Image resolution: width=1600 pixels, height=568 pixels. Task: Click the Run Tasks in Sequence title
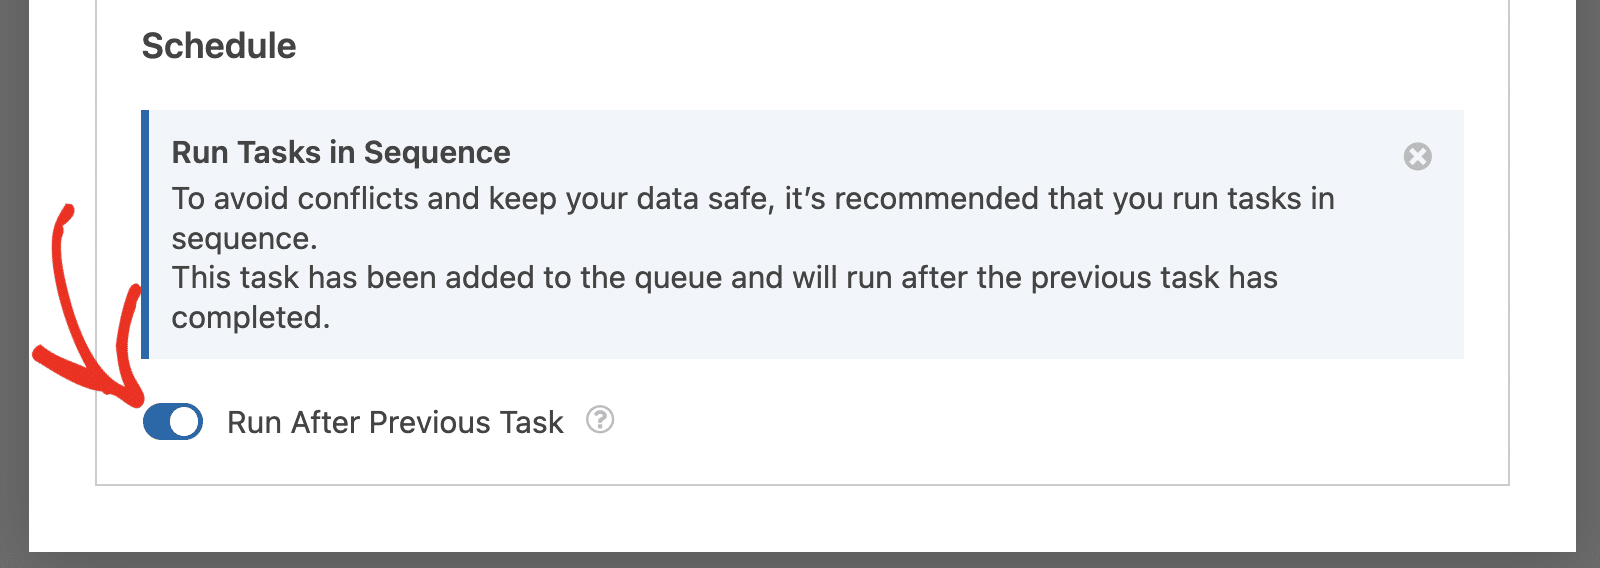click(x=341, y=152)
